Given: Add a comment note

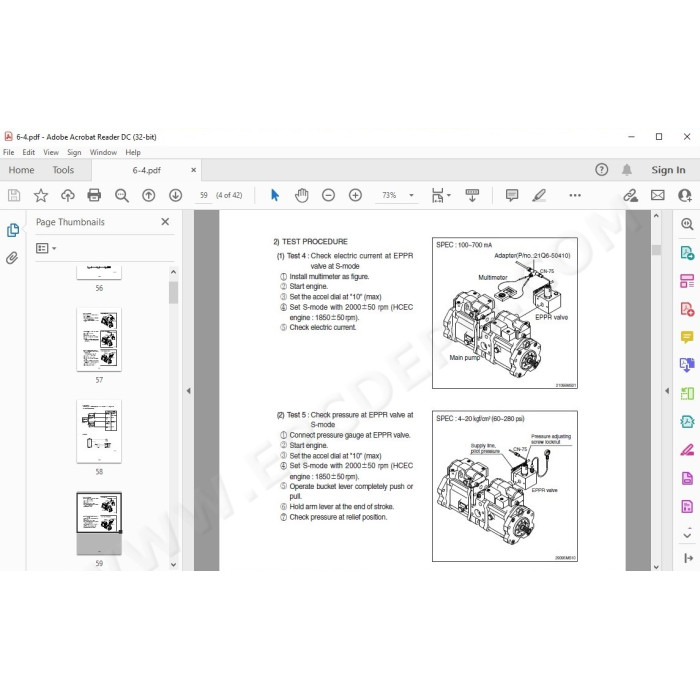Looking at the screenshot, I should click(x=512, y=195).
